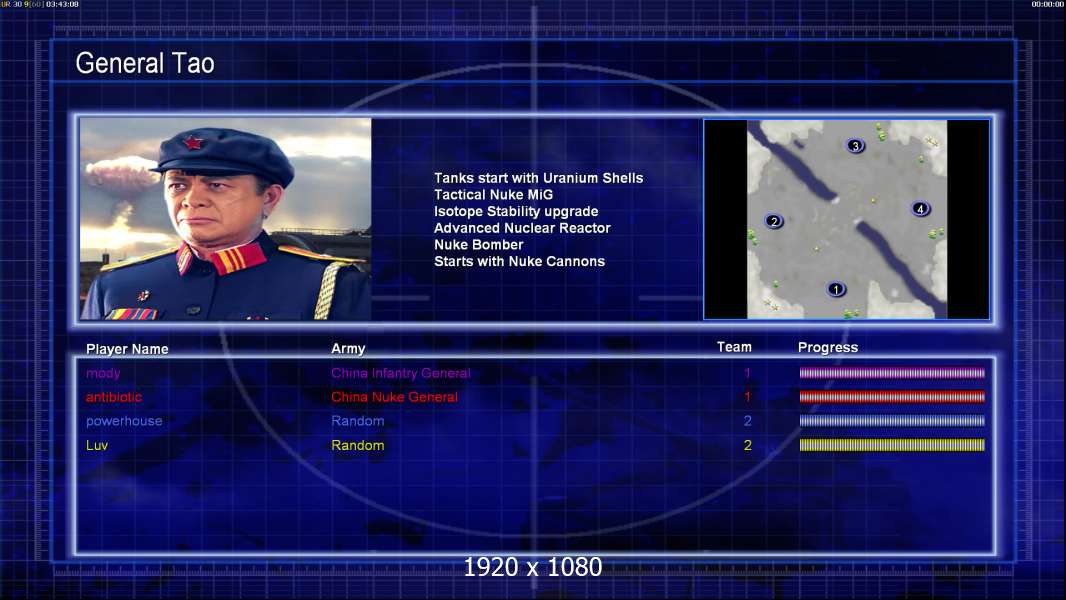Screen dimensions: 1066x600
Task: Click powerhouse's Random army entry
Action: click(358, 421)
